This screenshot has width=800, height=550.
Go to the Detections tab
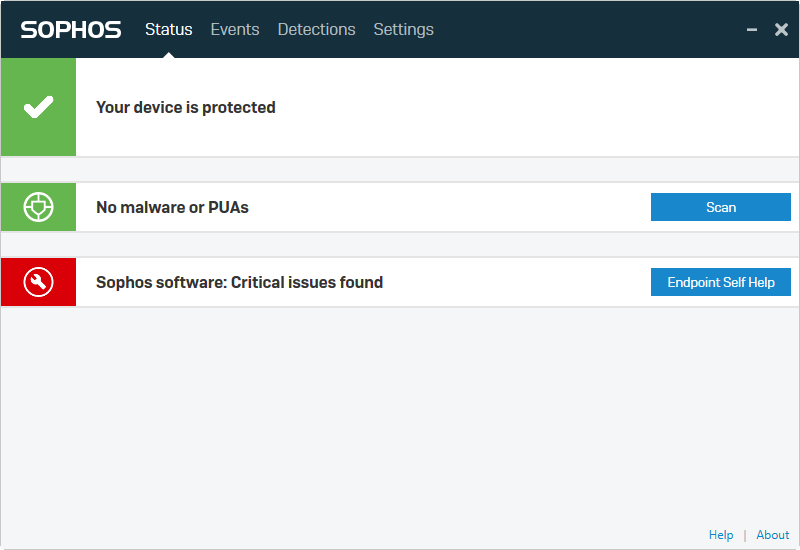pyautogui.click(x=316, y=29)
